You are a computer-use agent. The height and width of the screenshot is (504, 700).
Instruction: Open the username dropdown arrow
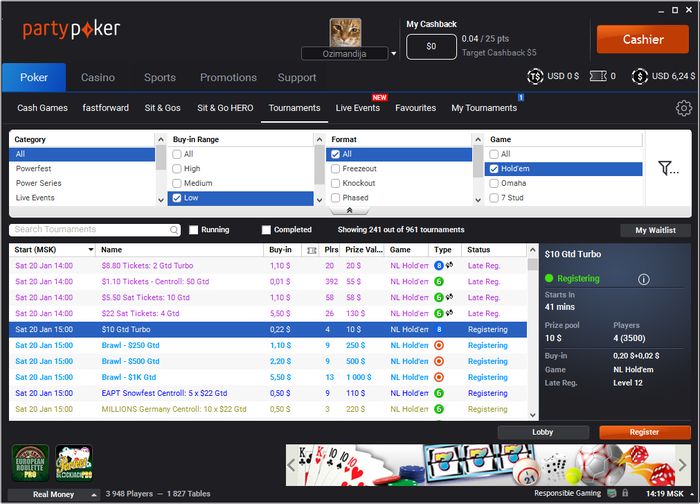(x=394, y=54)
